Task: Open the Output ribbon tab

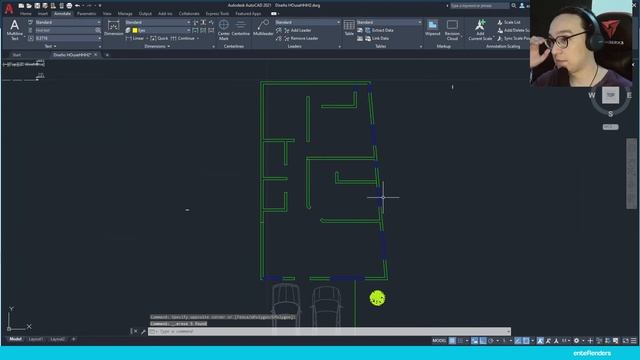Action: [145, 13]
